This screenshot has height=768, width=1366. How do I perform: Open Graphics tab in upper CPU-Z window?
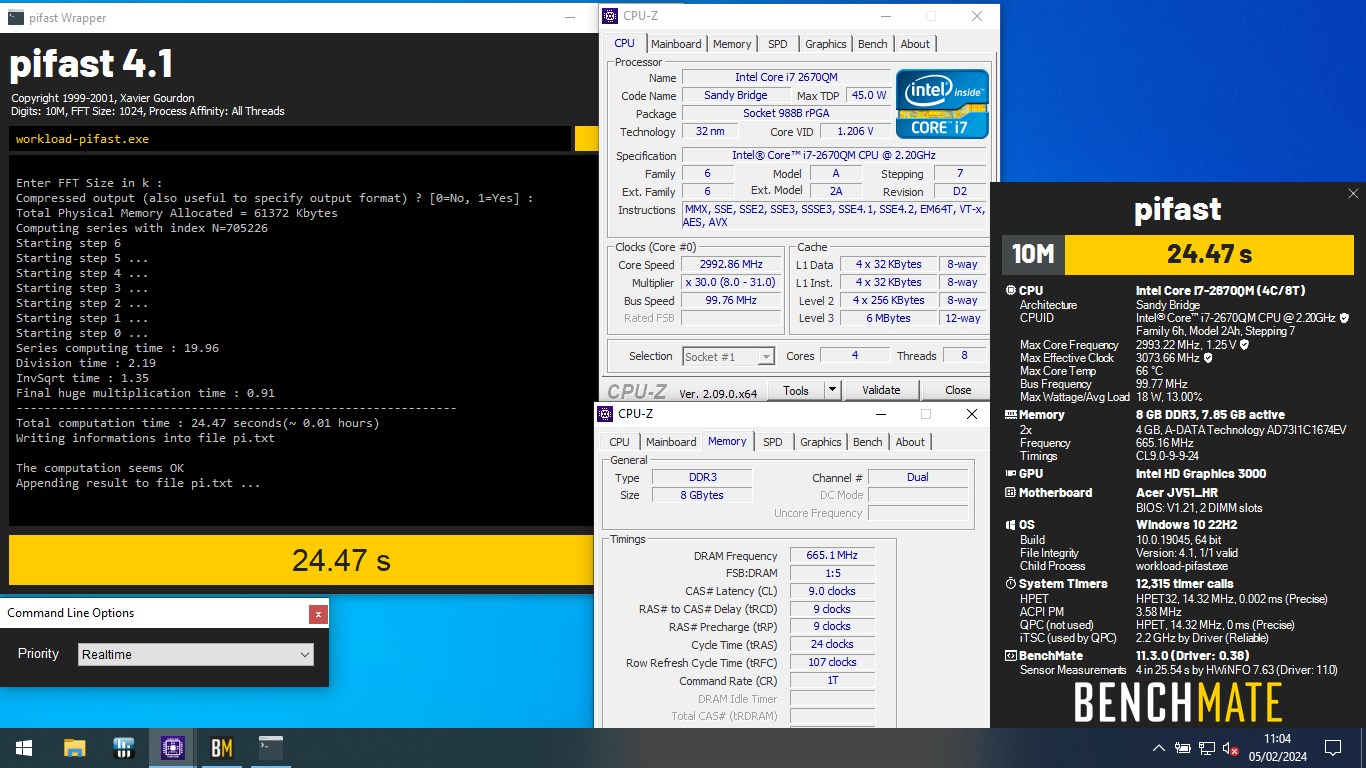(826, 44)
